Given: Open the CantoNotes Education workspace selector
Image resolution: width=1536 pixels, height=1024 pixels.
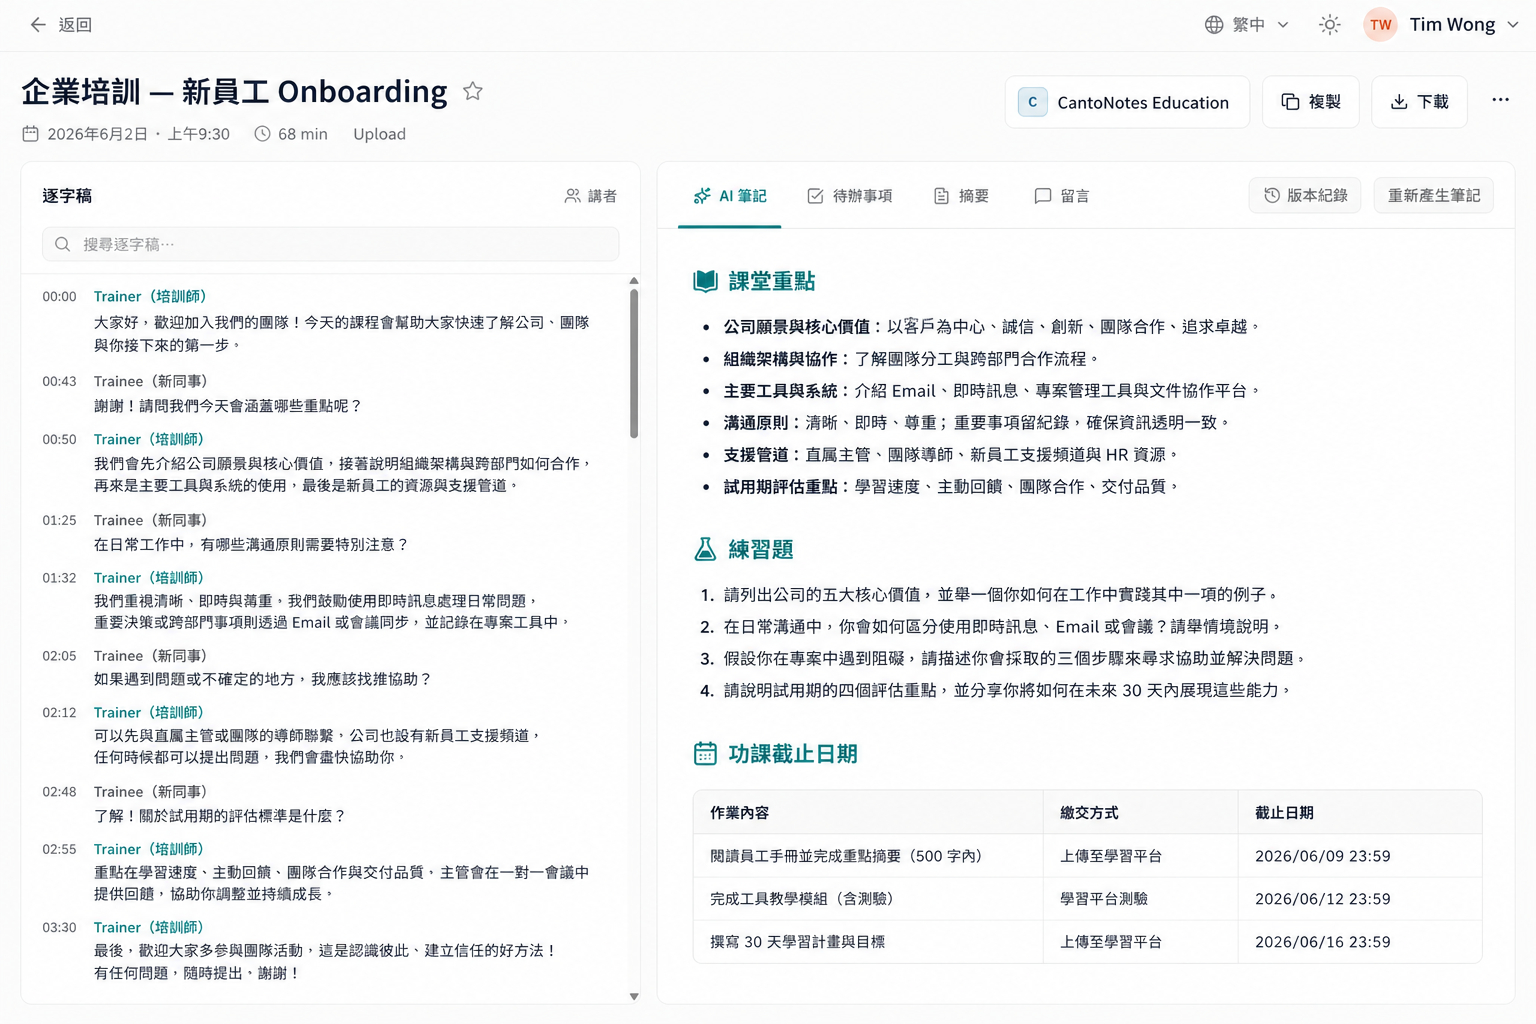Looking at the screenshot, I should click(x=1127, y=102).
